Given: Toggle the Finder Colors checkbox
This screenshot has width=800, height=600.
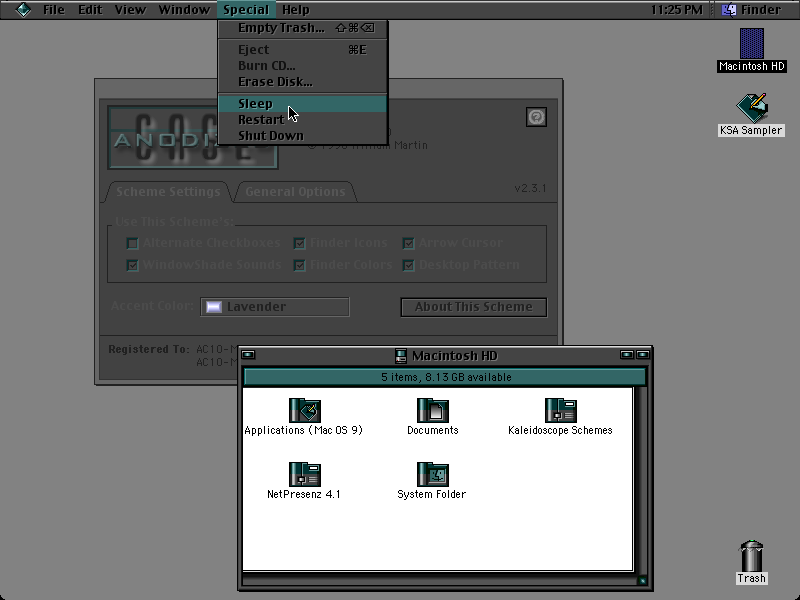Looking at the screenshot, I should coord(299,265).
